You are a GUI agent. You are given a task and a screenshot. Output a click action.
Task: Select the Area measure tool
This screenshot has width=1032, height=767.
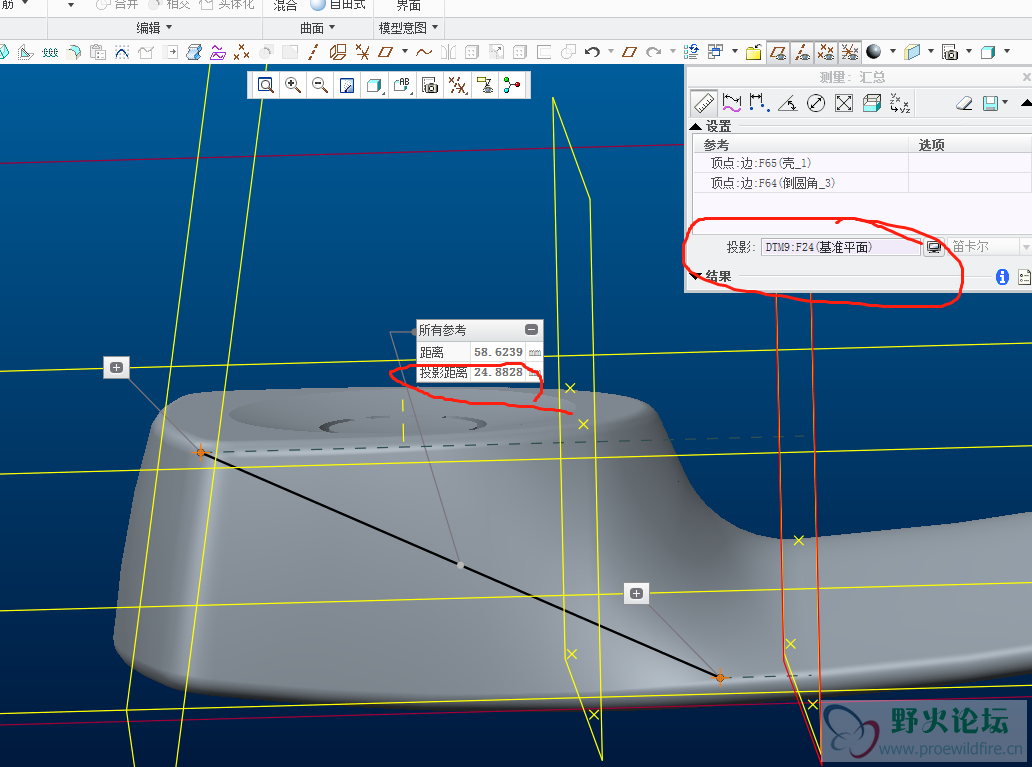tap(844, 103)
